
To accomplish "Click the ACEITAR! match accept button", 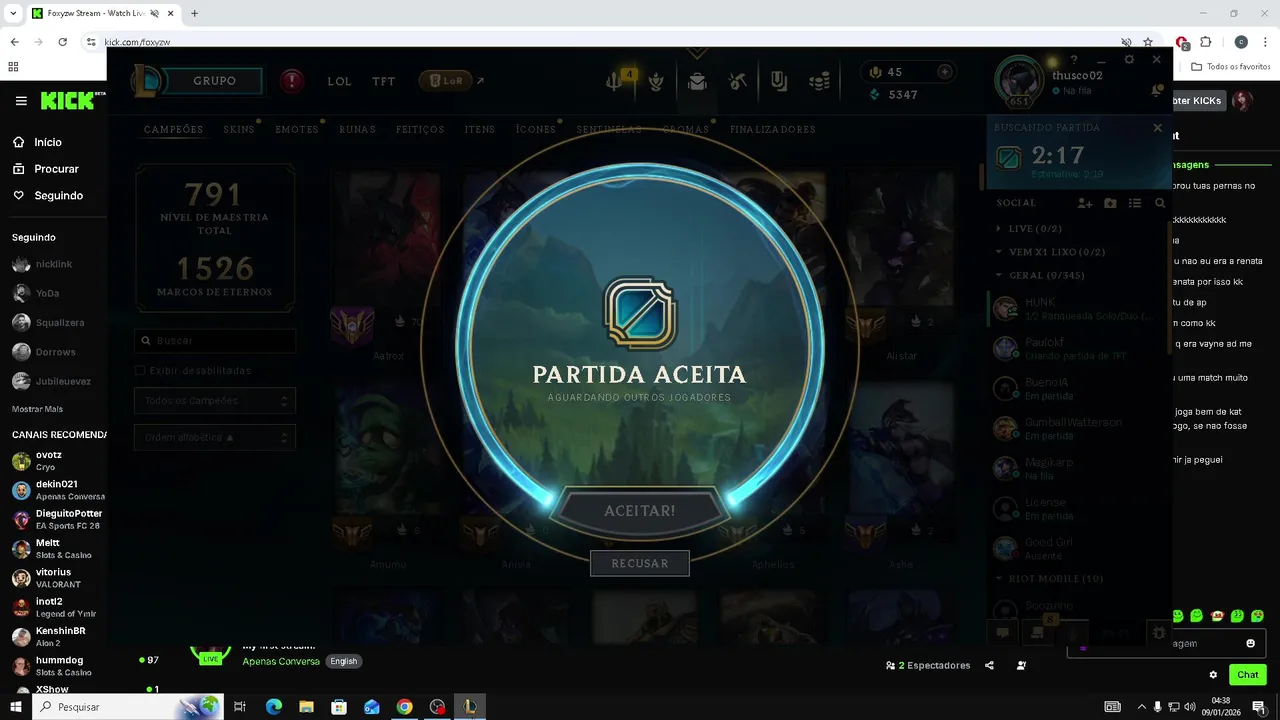I will [640, 511].
